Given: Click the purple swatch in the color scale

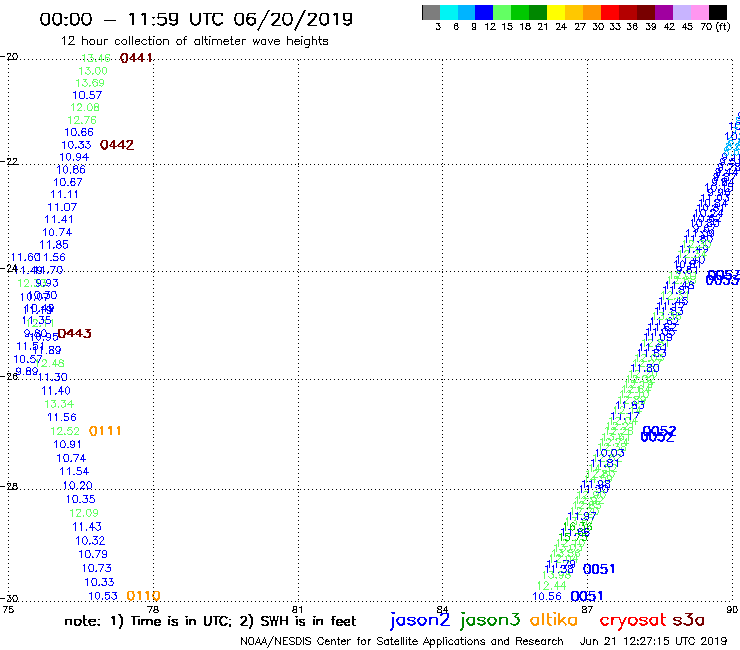Looking at the screenshot, I should point(664,12).
